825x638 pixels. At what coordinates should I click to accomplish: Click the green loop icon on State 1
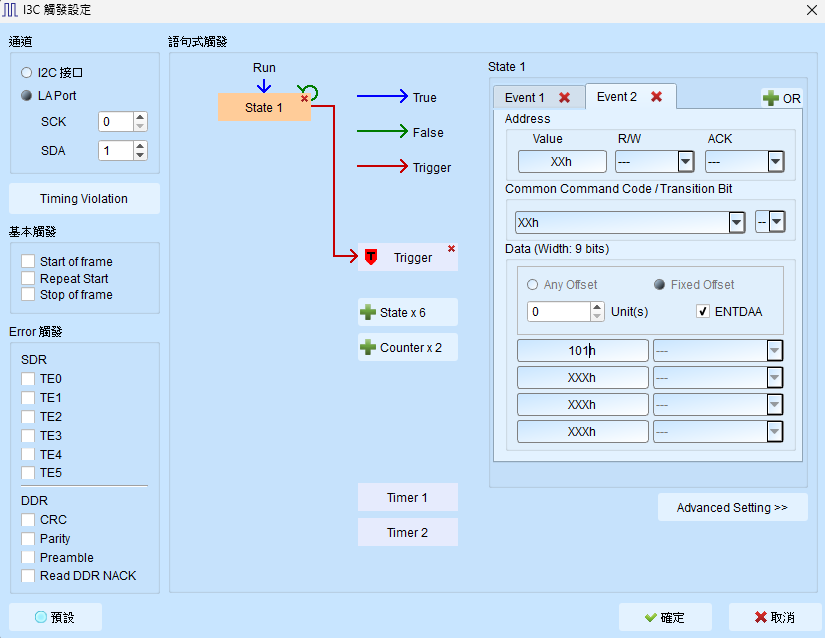(310, 93)
